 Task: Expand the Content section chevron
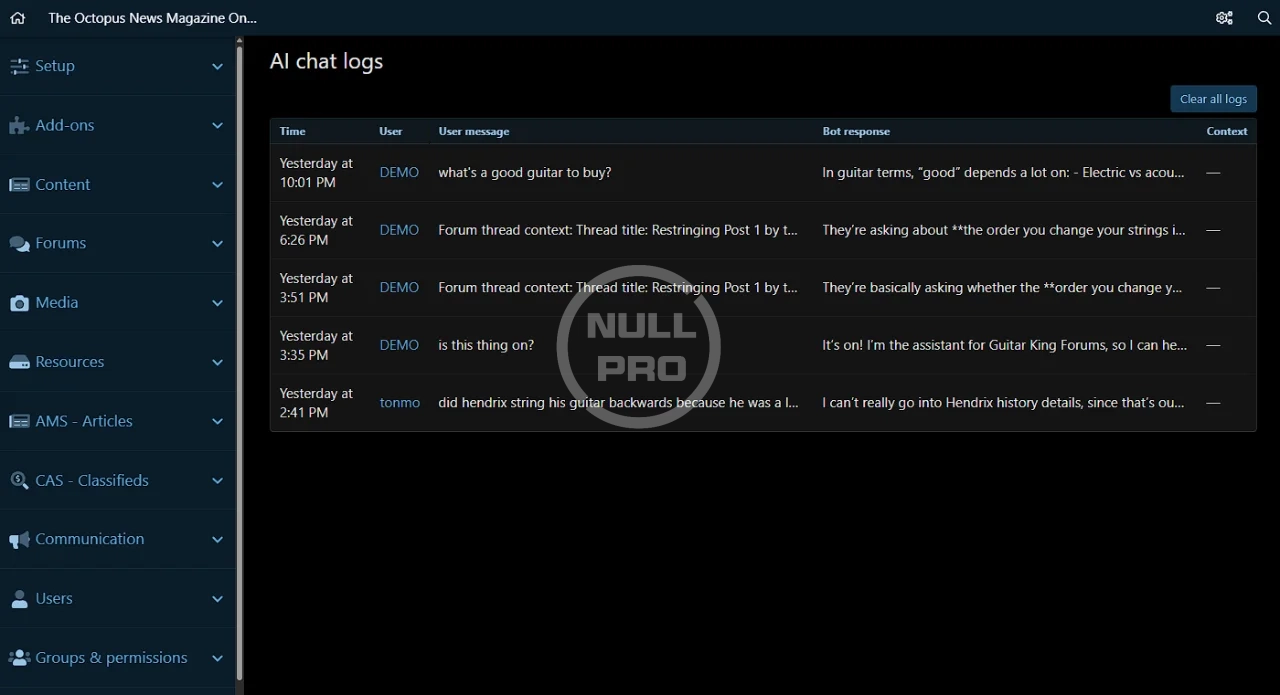click(217, 185)
